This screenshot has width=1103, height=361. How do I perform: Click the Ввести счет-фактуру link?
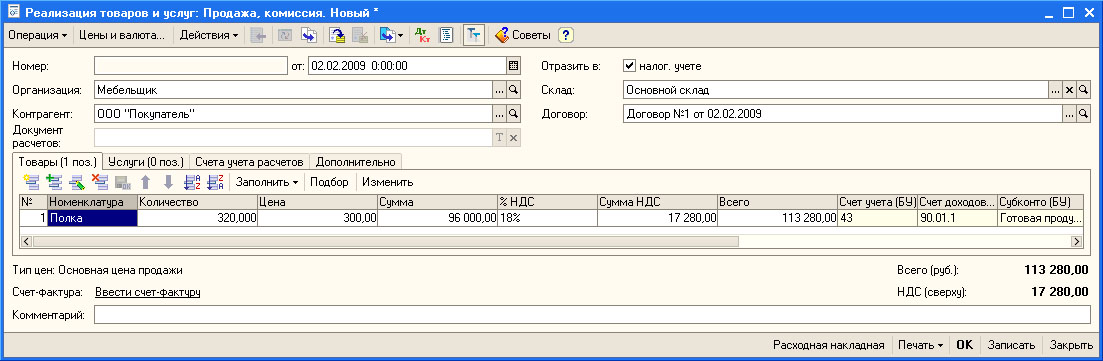(x=148, y=292)
